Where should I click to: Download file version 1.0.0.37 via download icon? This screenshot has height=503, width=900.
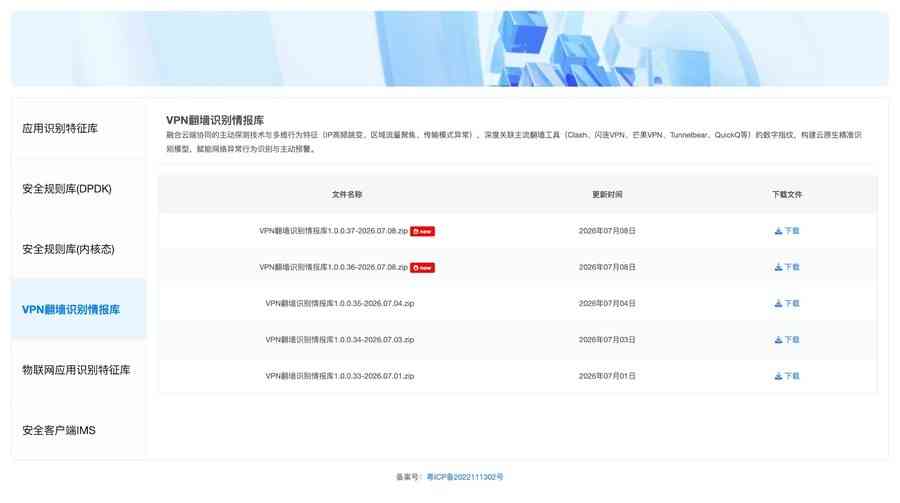click(786, 231)
